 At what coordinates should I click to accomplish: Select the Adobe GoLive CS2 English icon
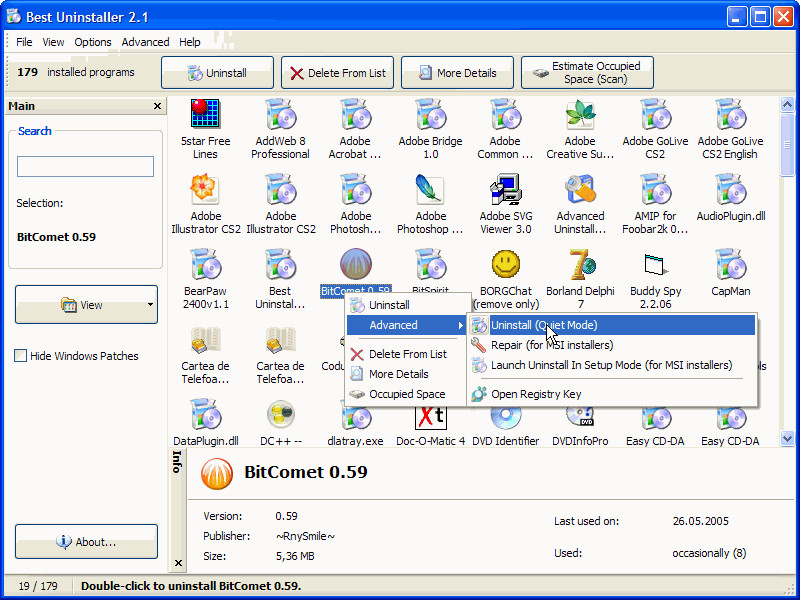[730, 114]
